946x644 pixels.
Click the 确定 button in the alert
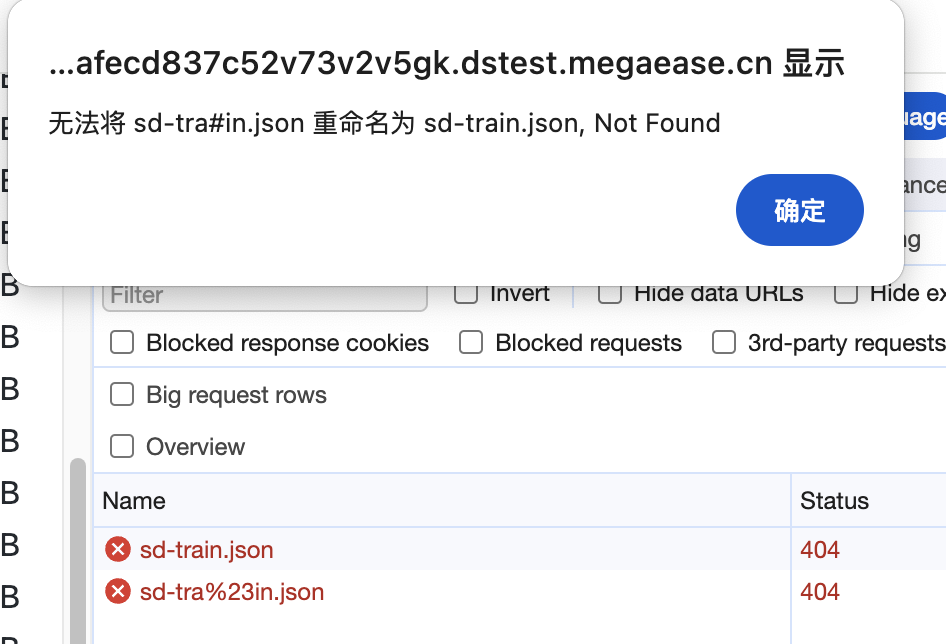point(799,210)
